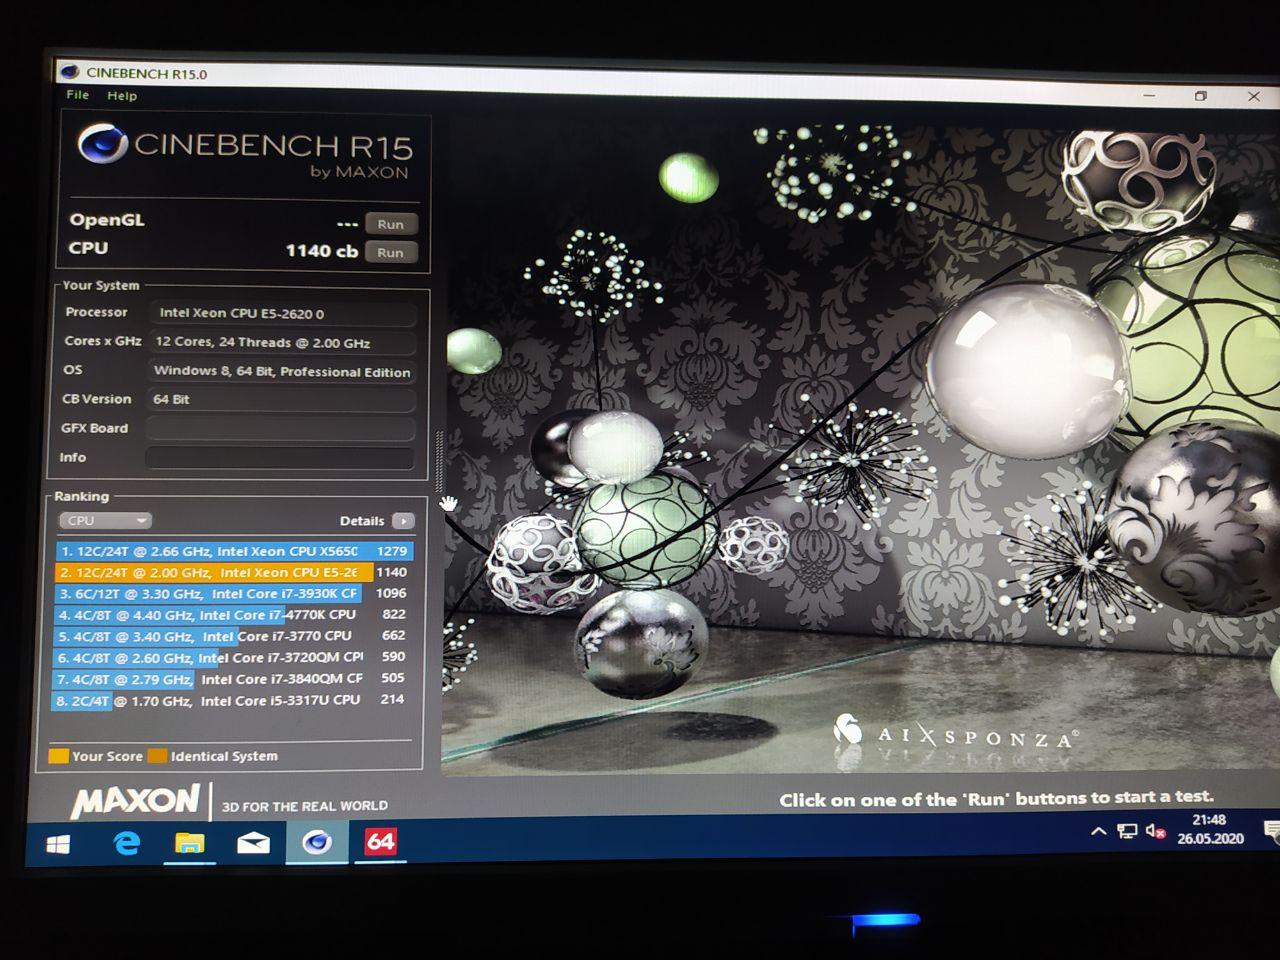Open the Mail app from the taskbar
Screen dimensions: 1280x960
[x=253, y=843]
